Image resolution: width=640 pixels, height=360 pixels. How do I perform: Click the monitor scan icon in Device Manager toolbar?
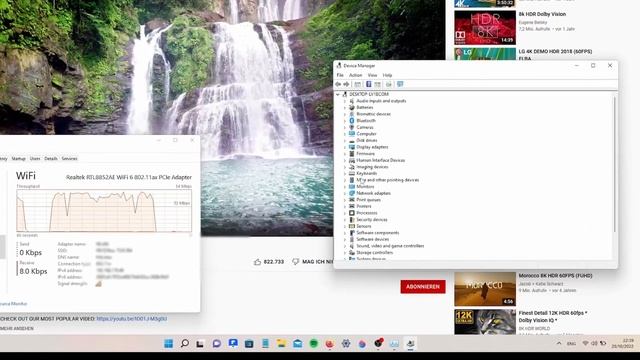click(400, 84)
